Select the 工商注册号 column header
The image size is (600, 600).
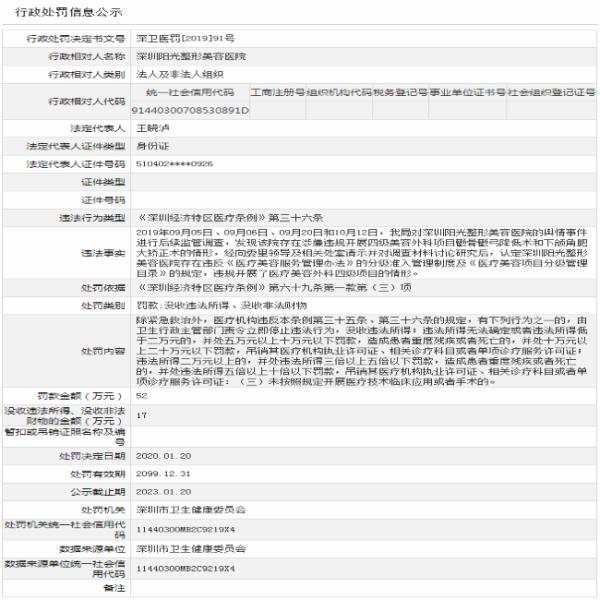277,92
